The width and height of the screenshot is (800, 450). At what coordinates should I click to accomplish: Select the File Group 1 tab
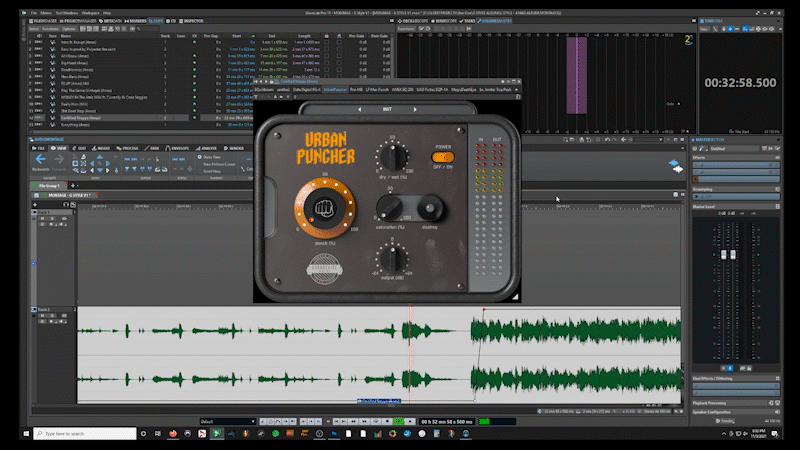[x=47, y=186]
